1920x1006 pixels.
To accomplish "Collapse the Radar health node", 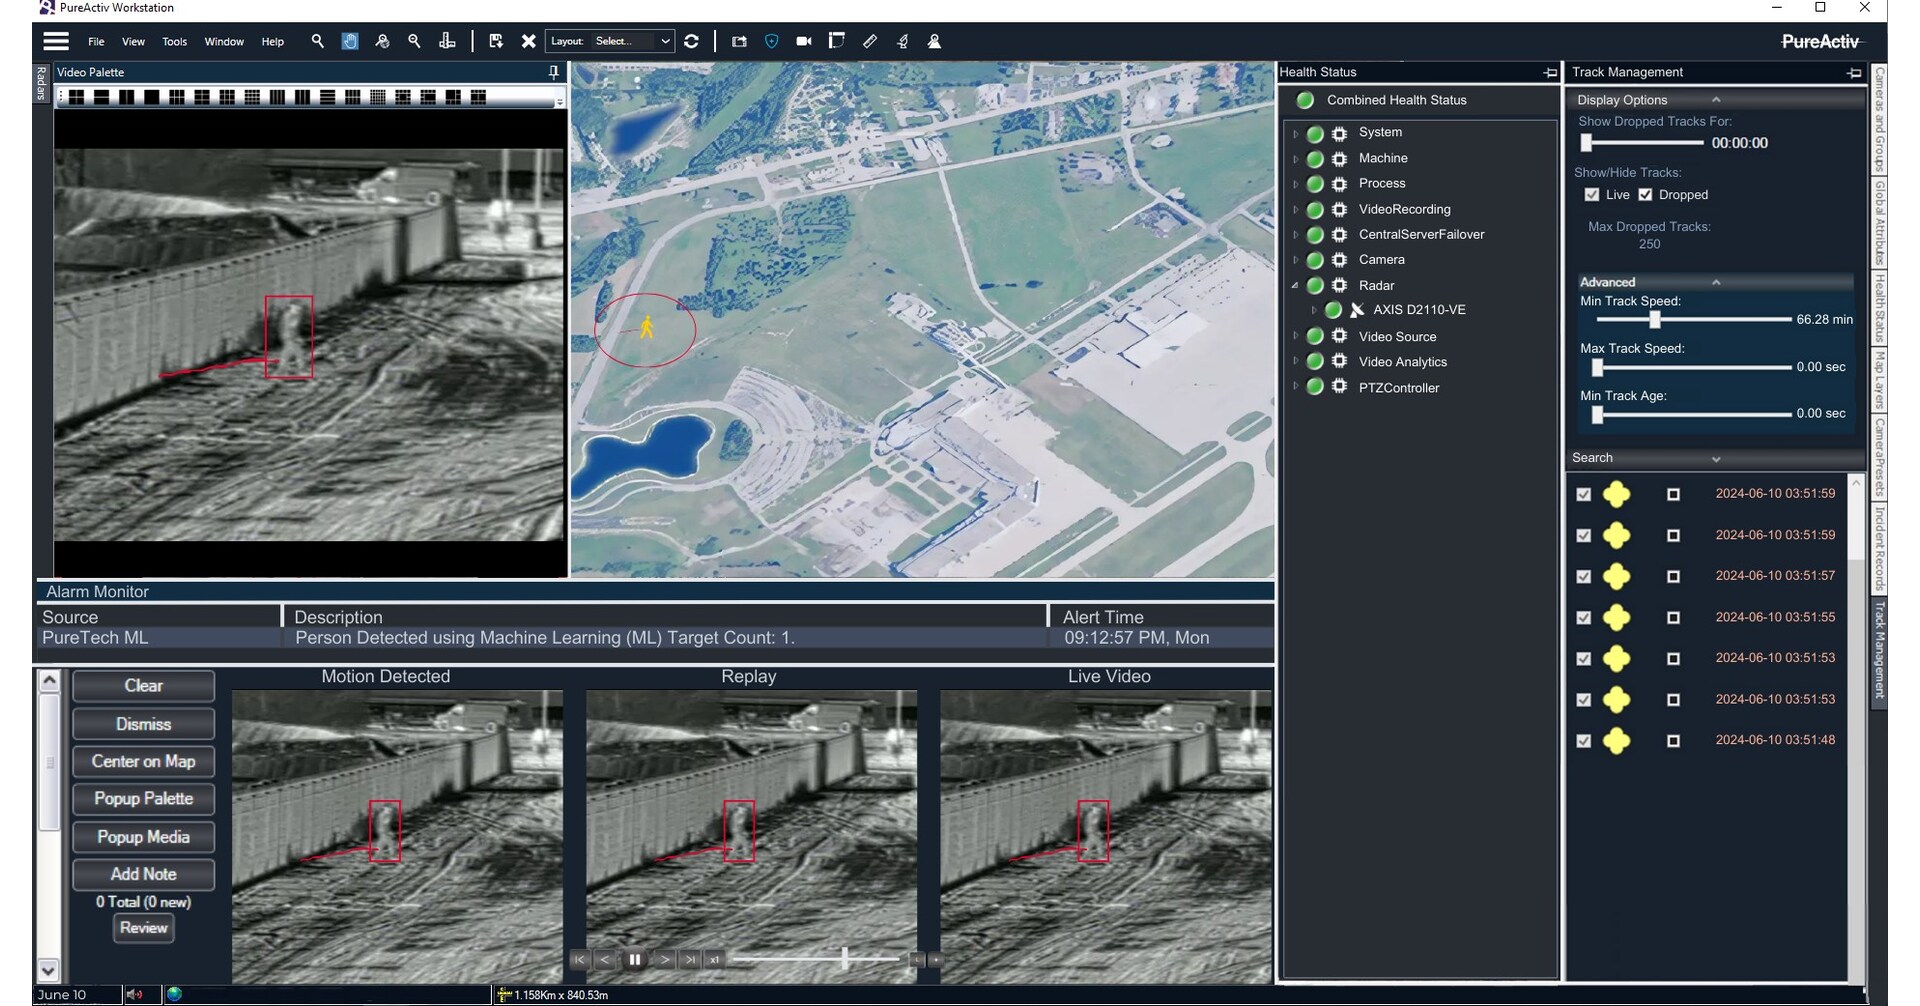I will (1296, 285).
